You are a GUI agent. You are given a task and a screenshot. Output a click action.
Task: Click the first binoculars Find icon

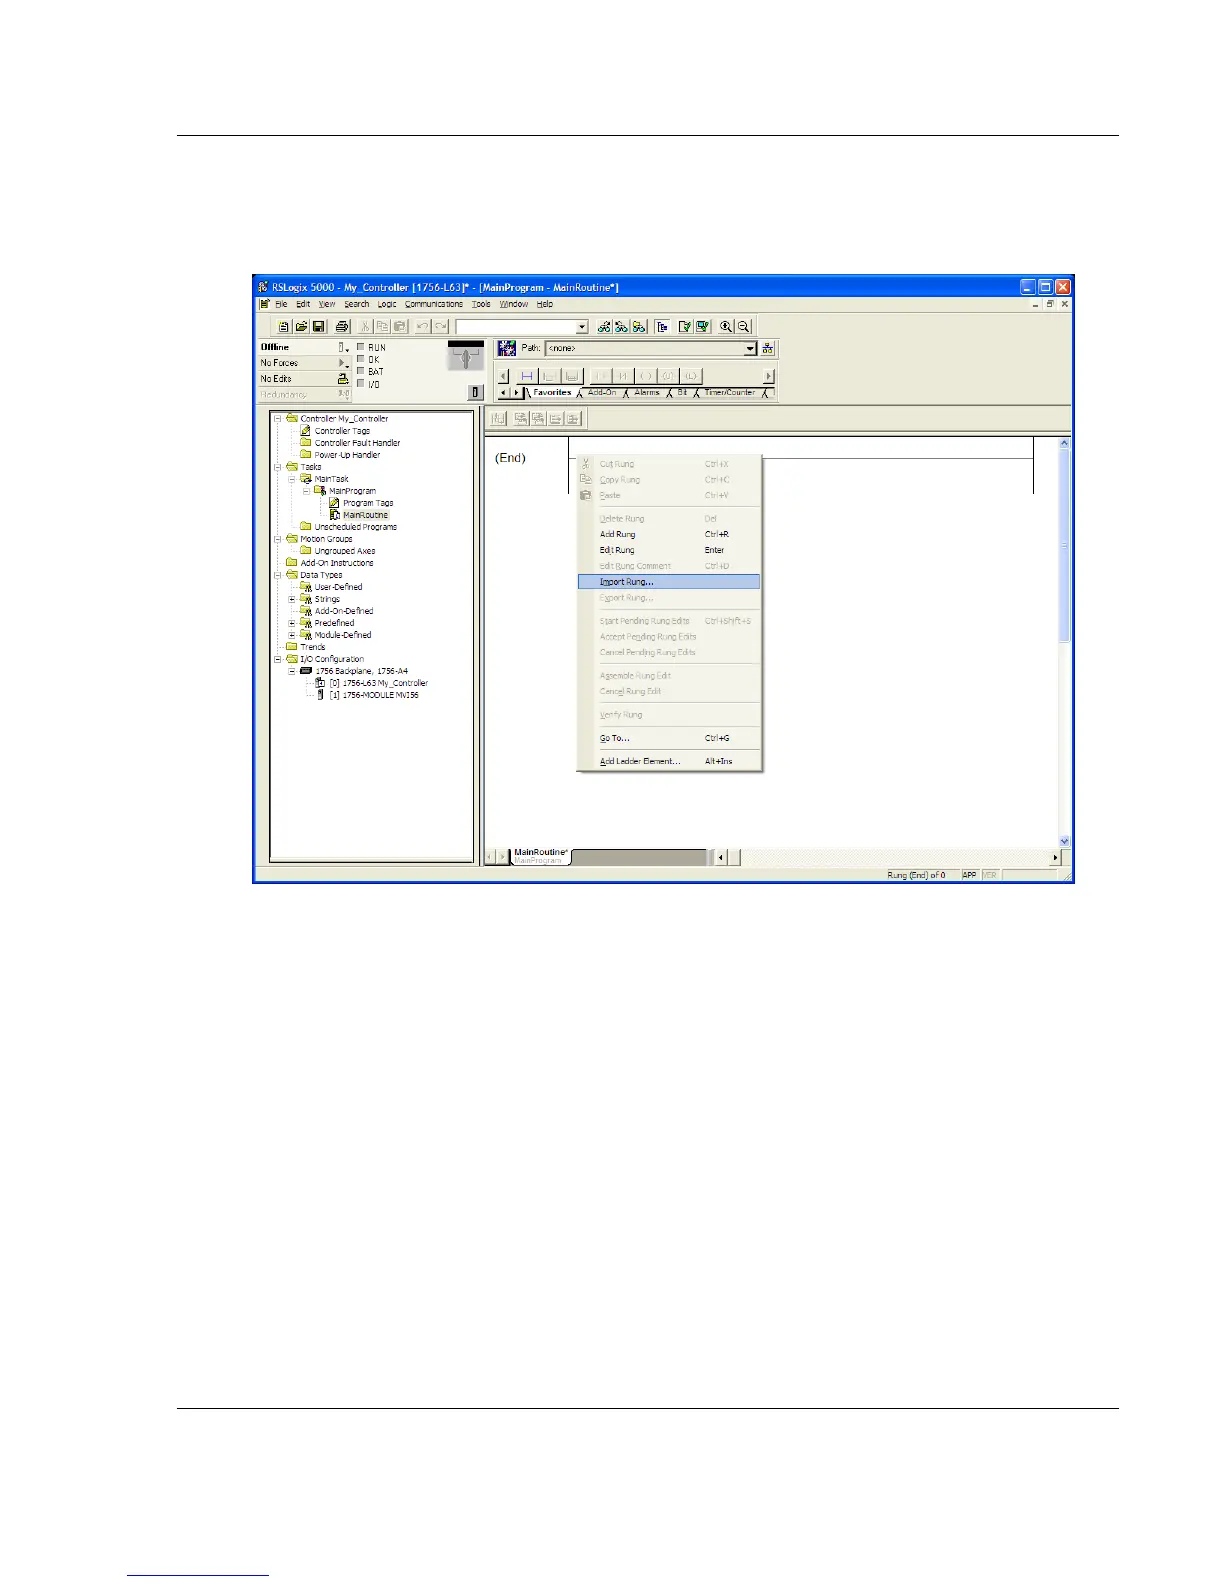click(604, 327)
